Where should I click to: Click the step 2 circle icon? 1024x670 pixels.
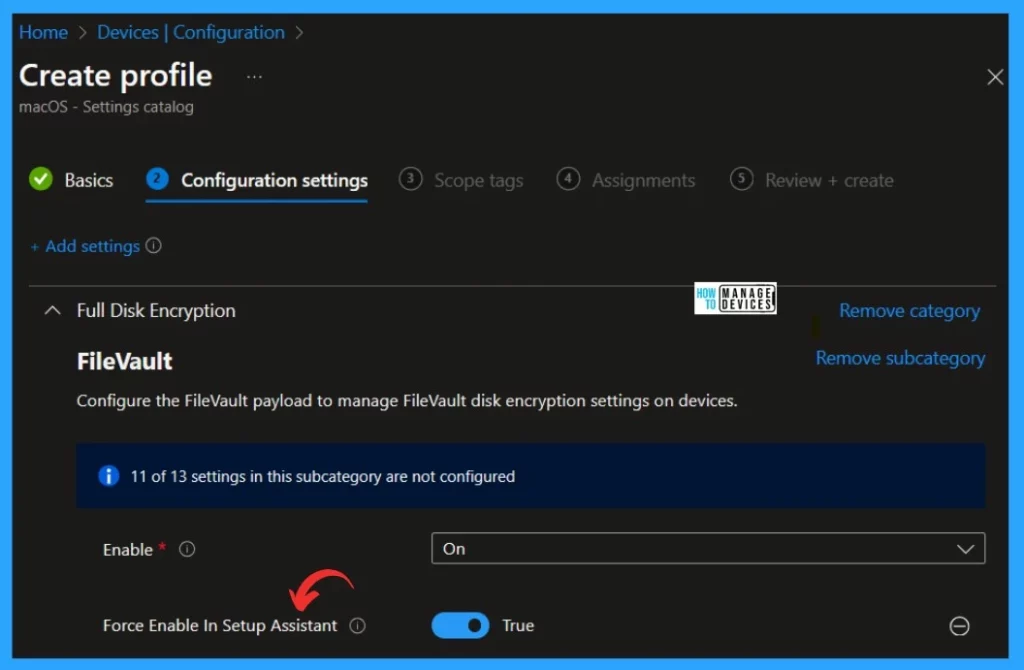click(x=157, y=179)
